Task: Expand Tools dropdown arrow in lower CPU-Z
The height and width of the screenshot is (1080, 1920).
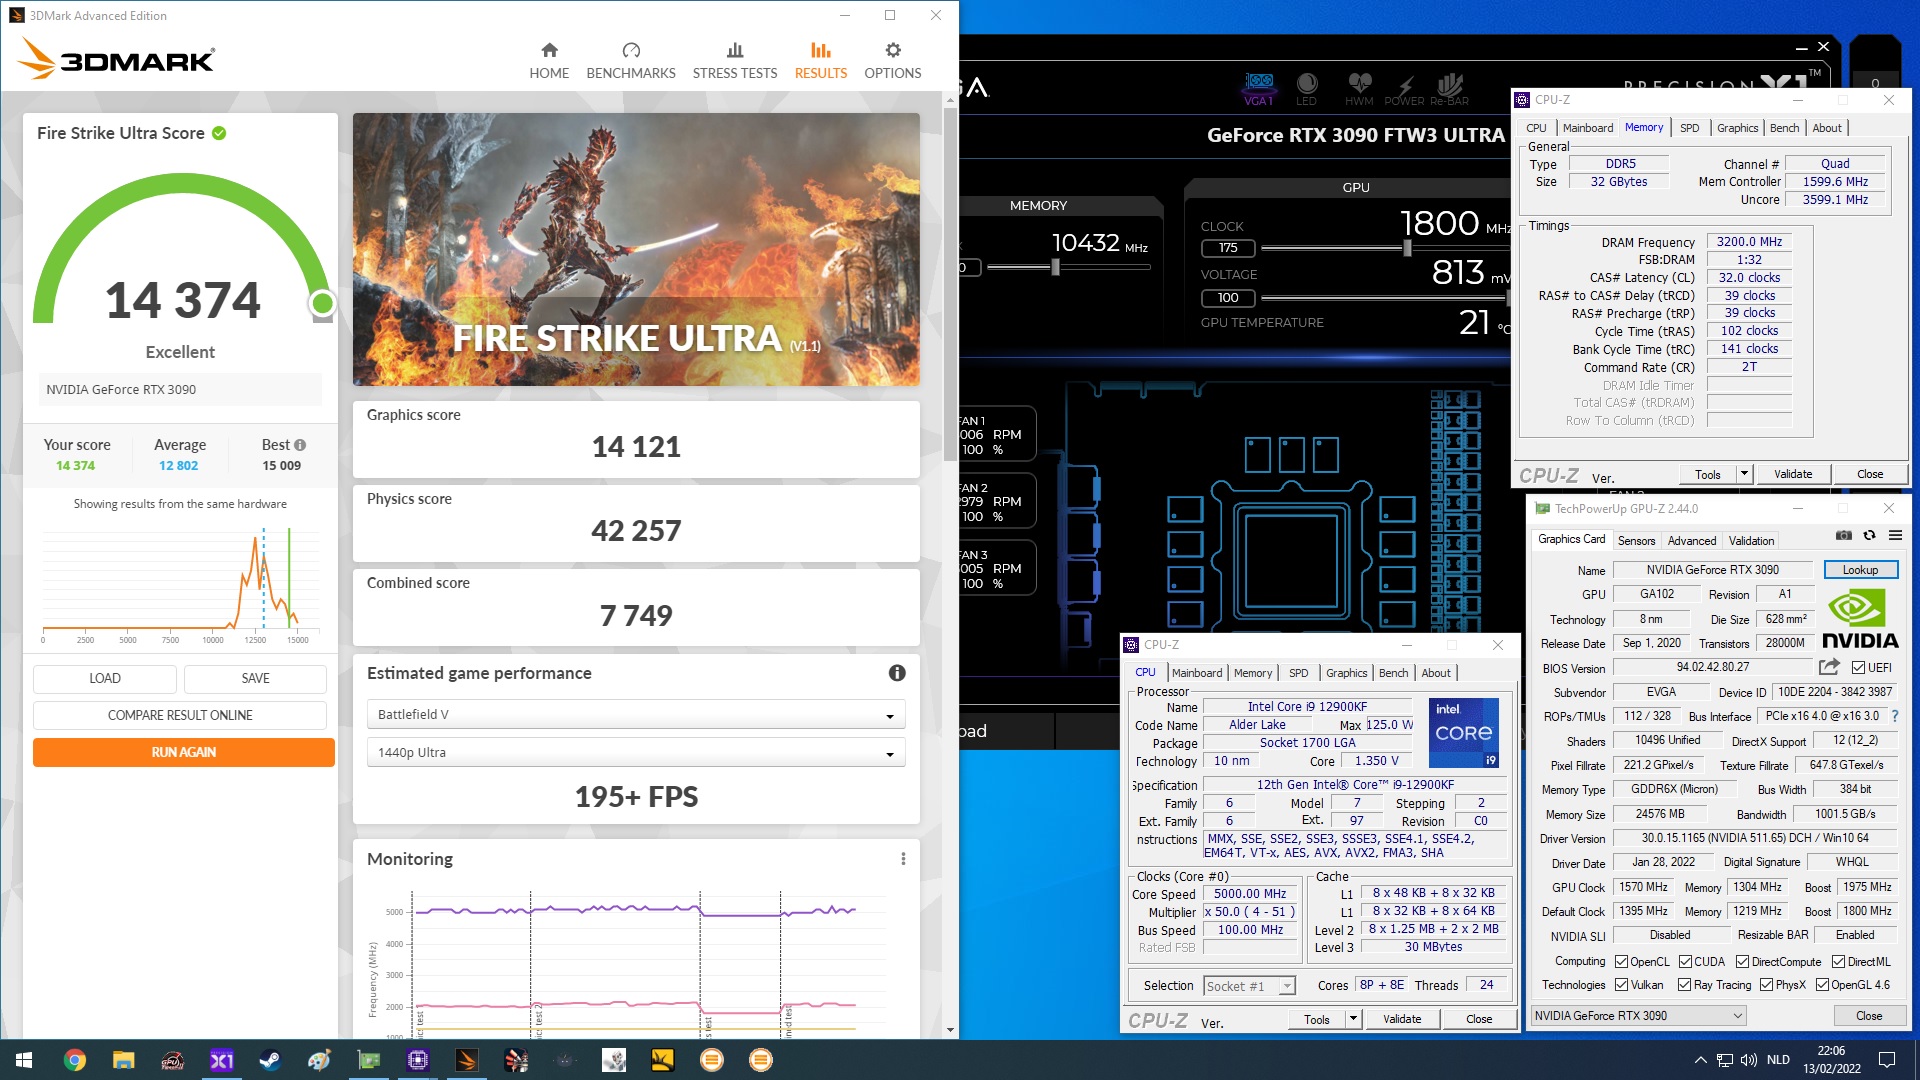Action: [x=1353, y=1019]
